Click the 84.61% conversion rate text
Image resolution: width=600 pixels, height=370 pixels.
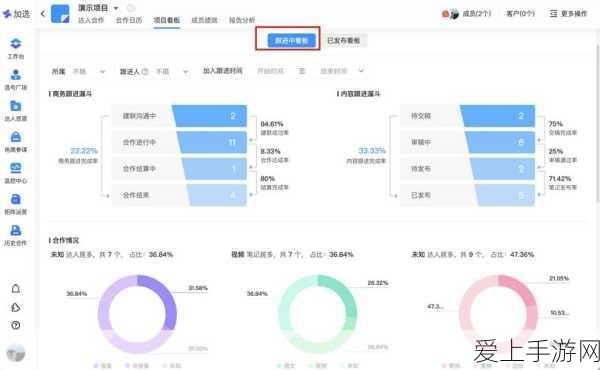tap(272, 124)
